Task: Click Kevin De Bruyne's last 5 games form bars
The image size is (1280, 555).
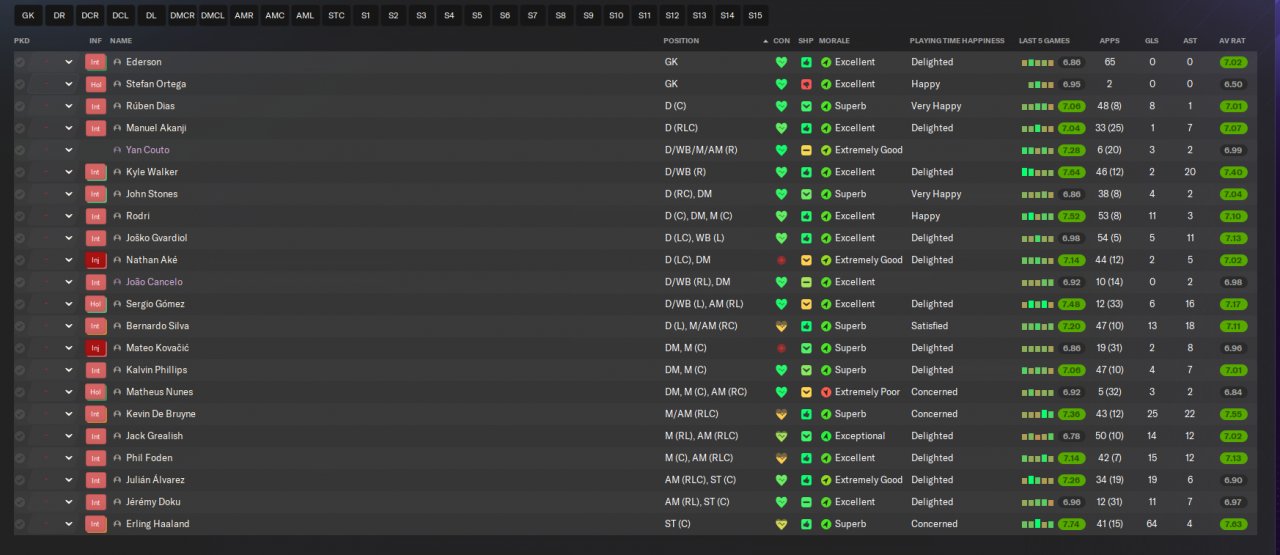Action: point(1037,414)
